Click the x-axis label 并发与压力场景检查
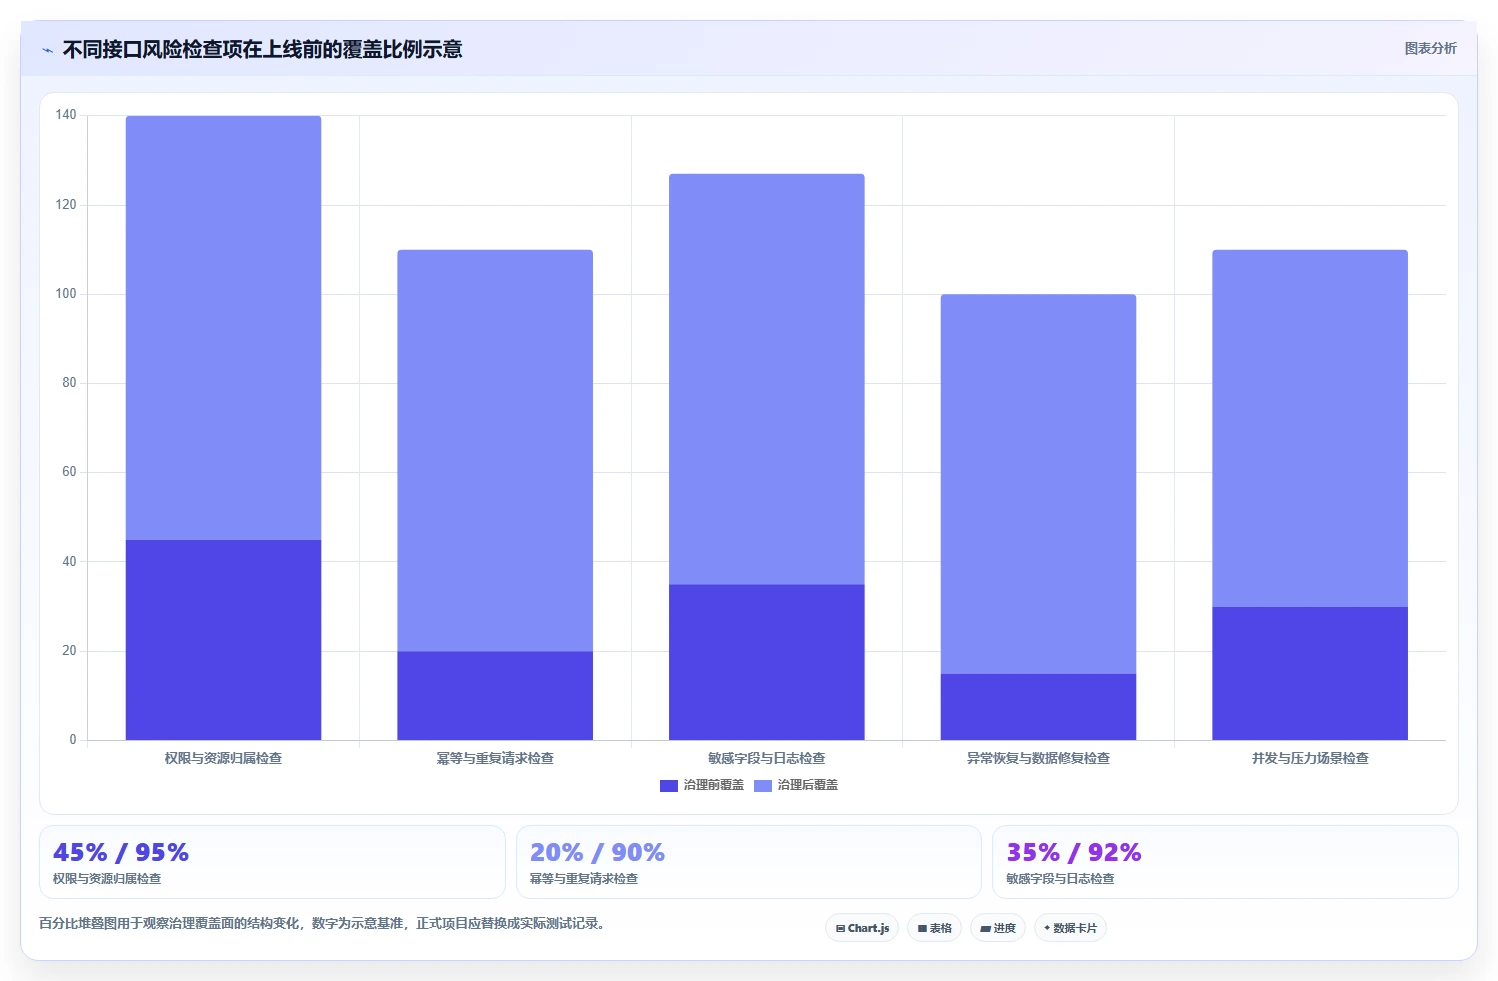The height and width of the screenshot is (981, 1498). pos(1310,758)
